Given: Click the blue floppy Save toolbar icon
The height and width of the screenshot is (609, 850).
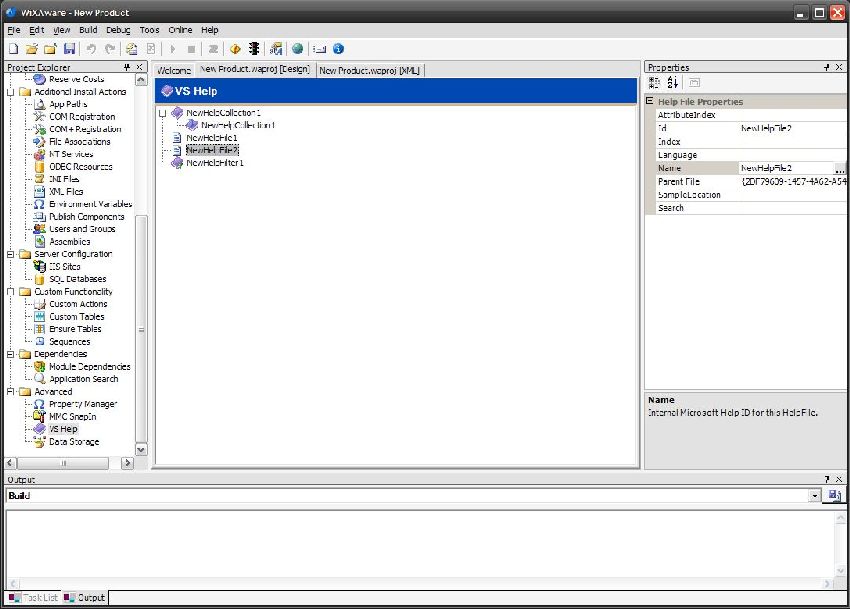Looking at the screenshot, I should point(69,49).
